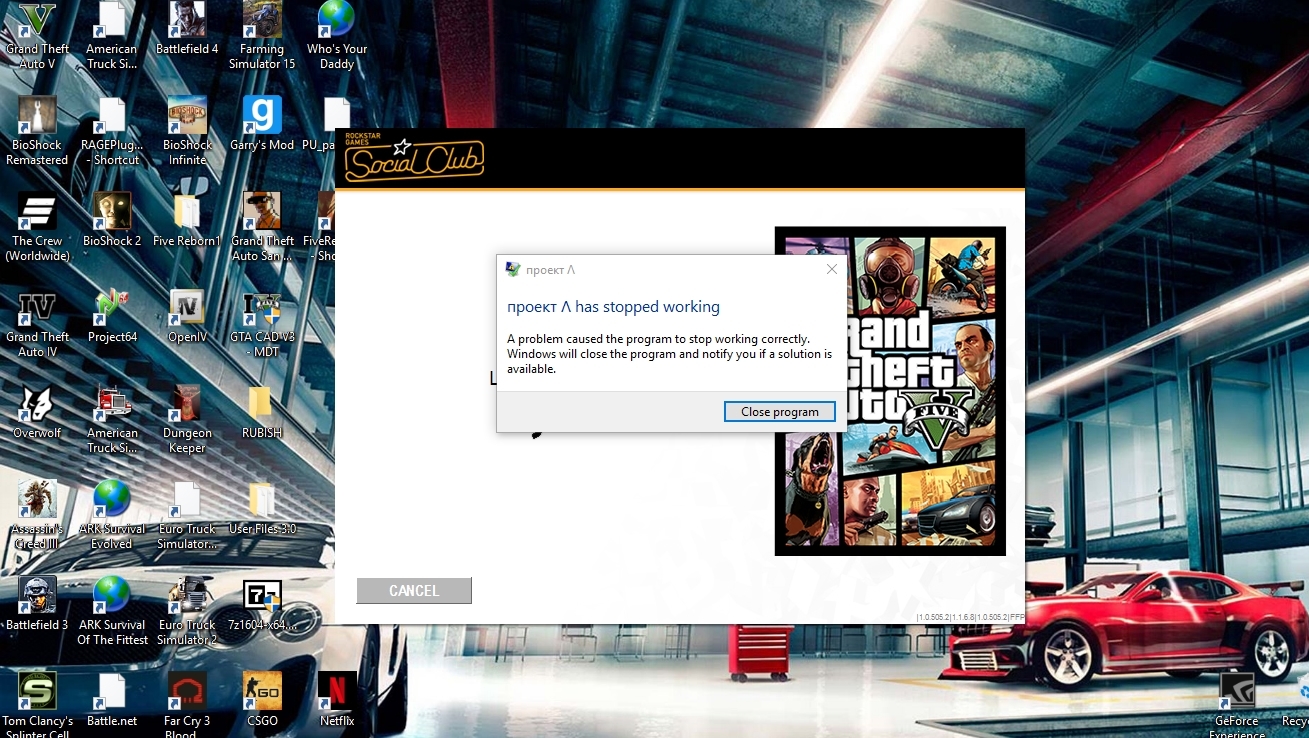Select the Five Reborn1 folder
The height and width of the screenshot is (738, 1309).
187,220
